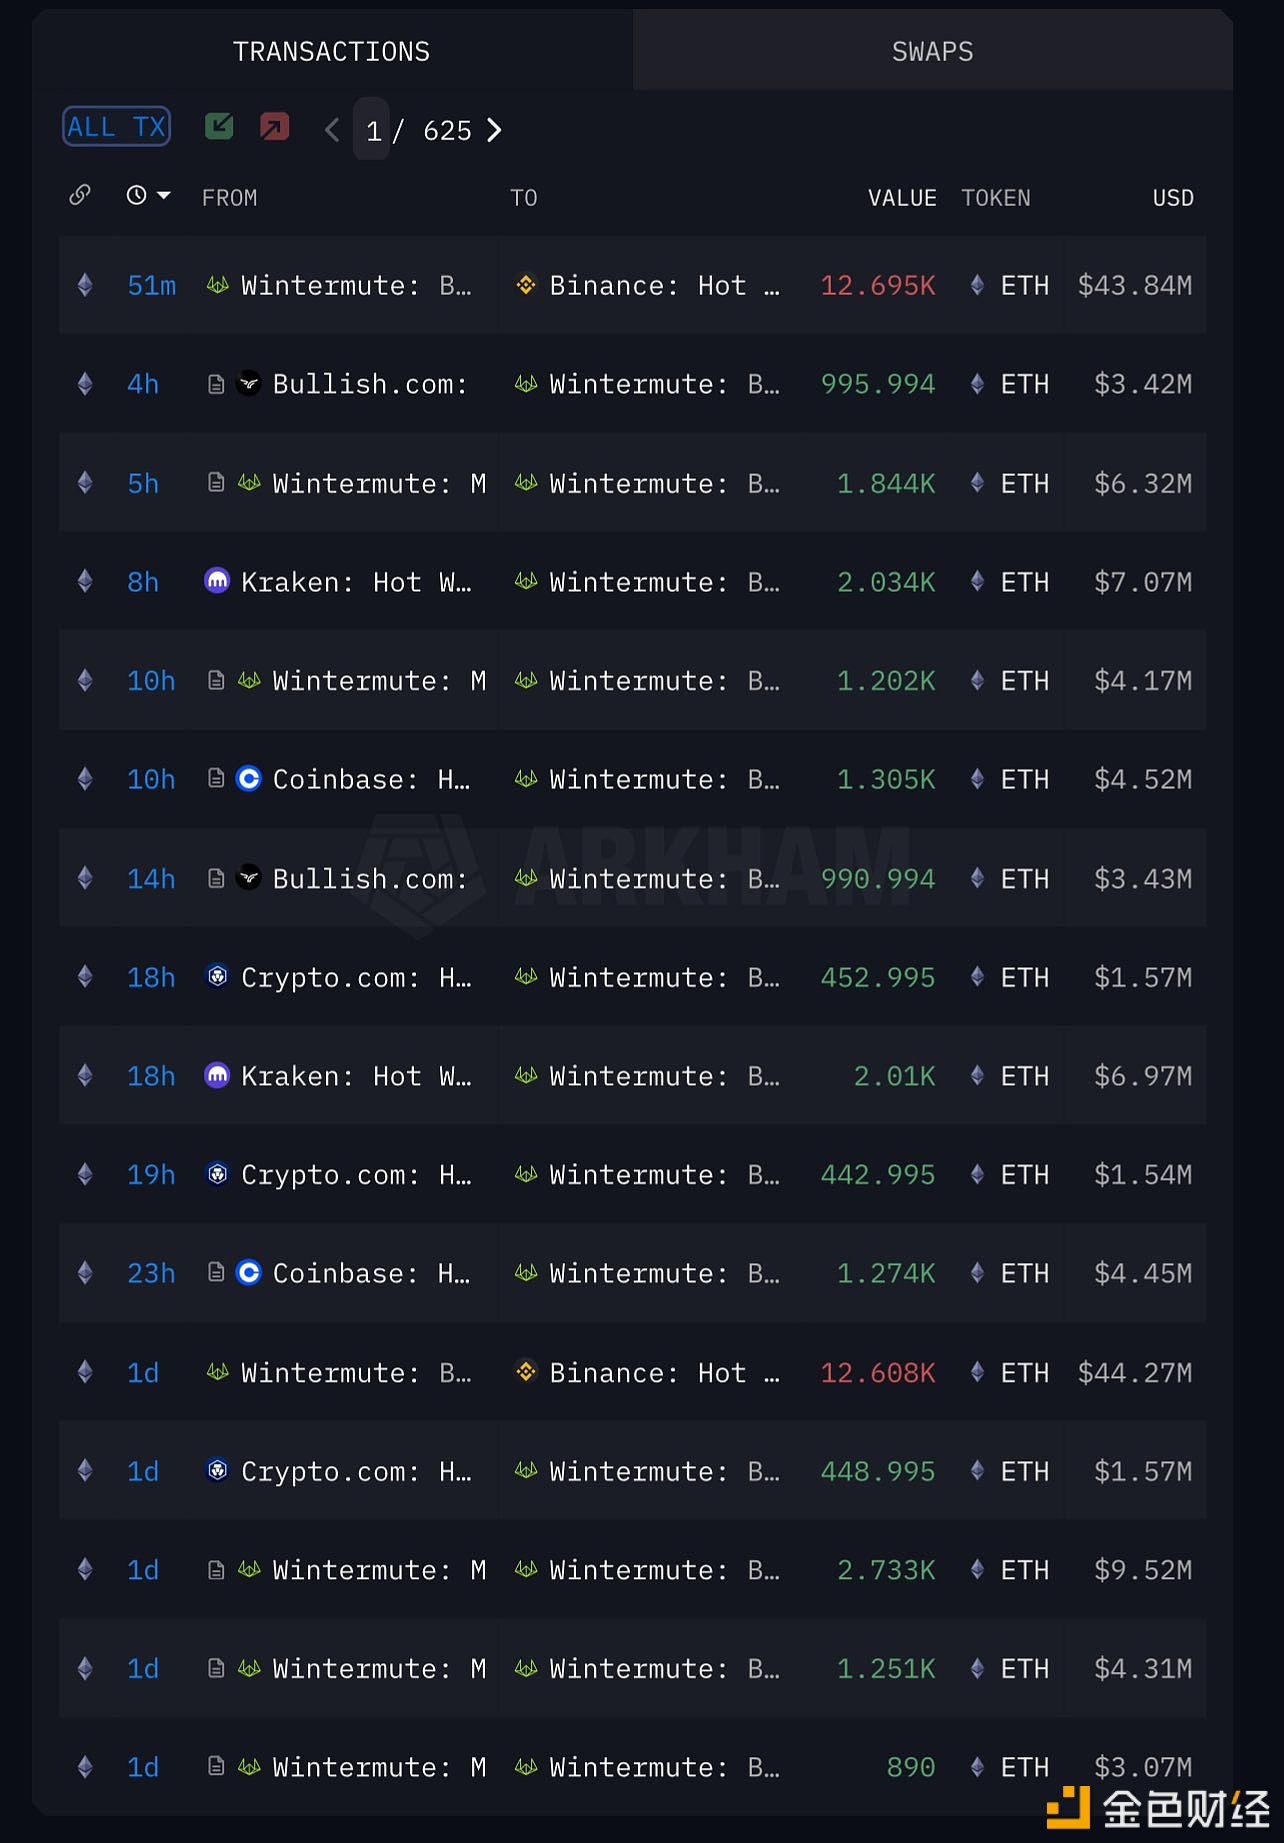Open the 5h transaction link
The image size is (1284, 1843).
pos(143,484)
